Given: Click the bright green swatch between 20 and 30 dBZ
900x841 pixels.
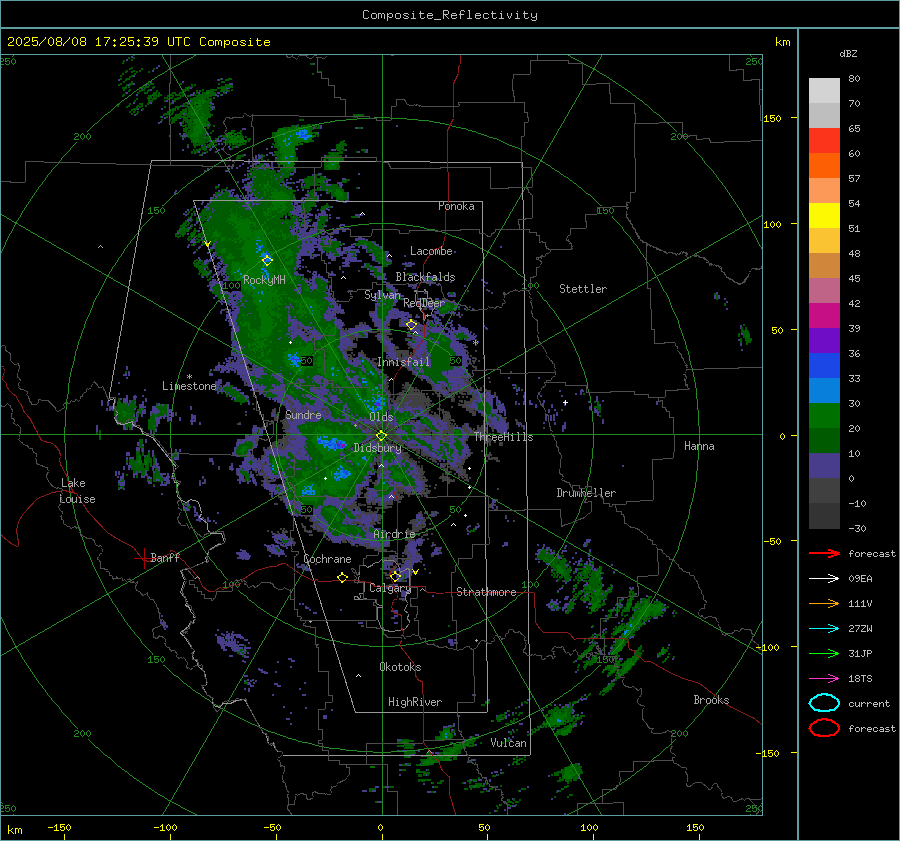Looking at the screenshot, I should [824, 416].
